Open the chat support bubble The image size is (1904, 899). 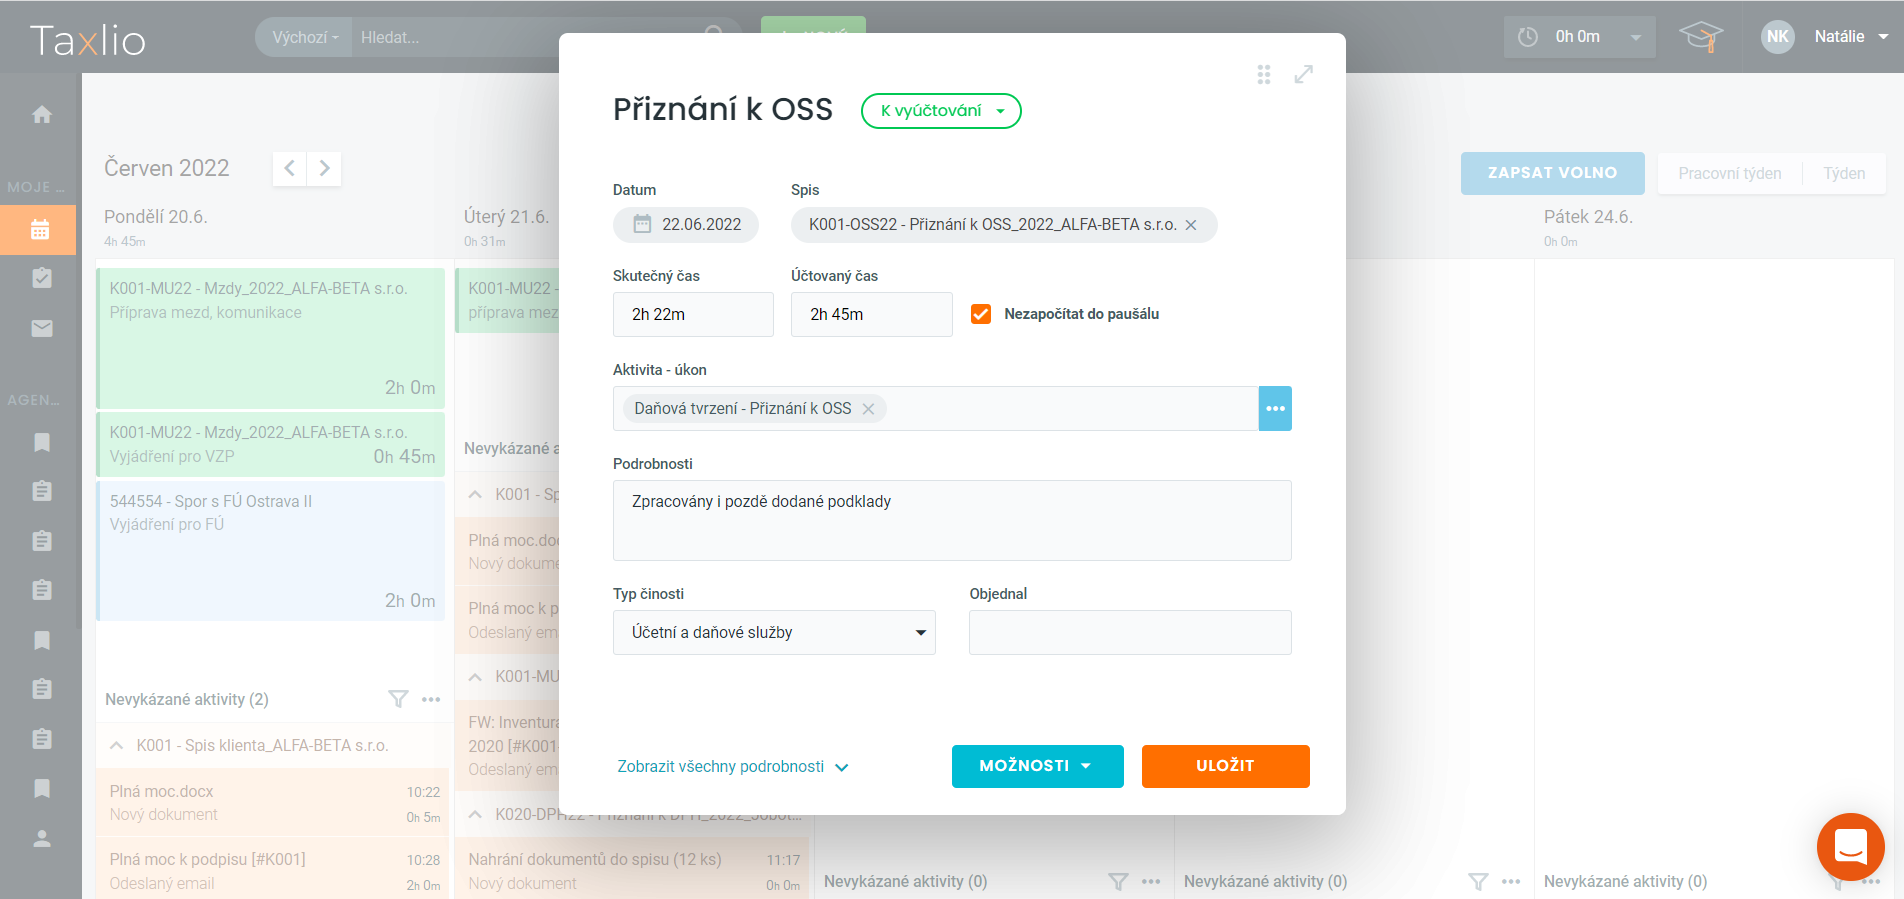[1850, 846]
